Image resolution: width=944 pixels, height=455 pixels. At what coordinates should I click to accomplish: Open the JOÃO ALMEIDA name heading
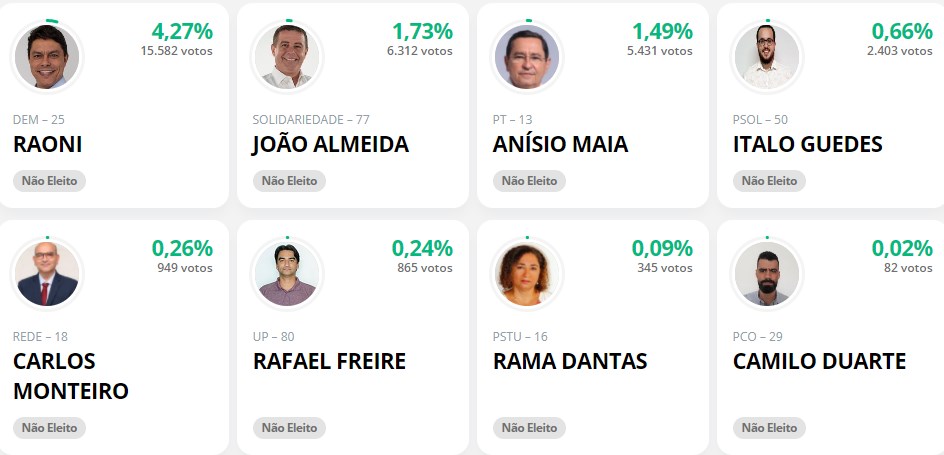pyautogui.click(x=331, y=144)
